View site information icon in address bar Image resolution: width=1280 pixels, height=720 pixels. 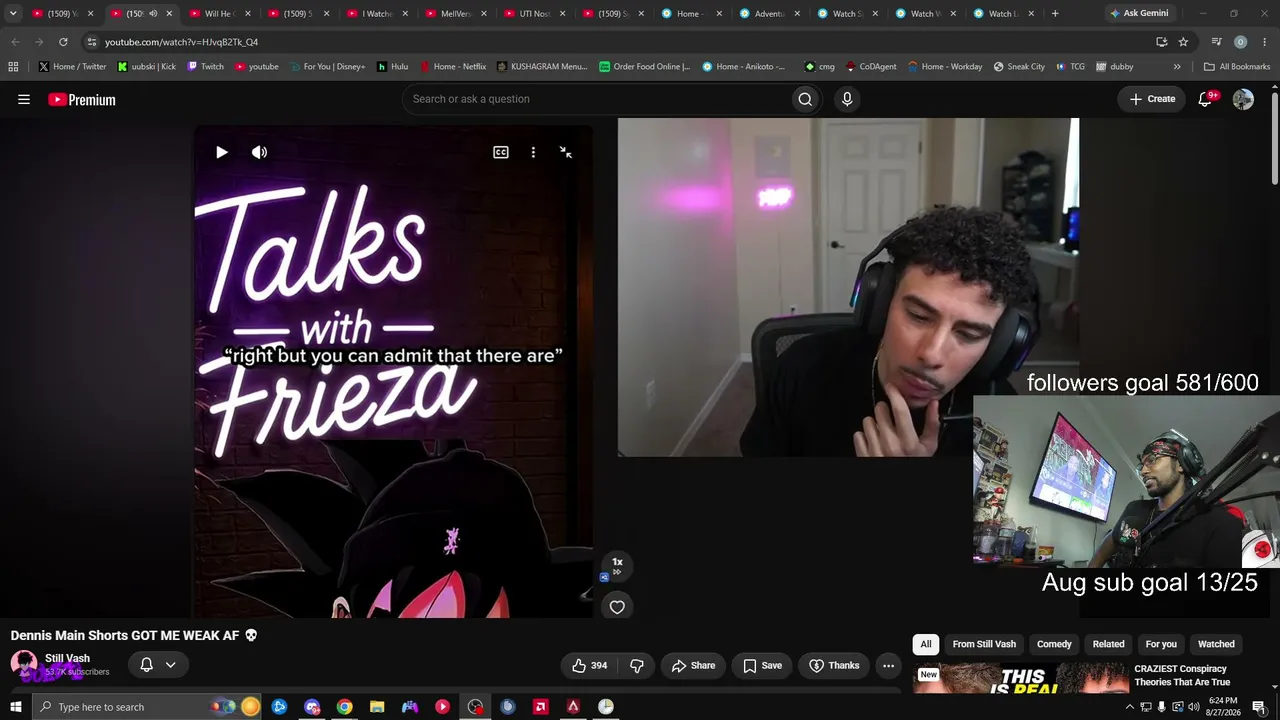coord(91,42)
